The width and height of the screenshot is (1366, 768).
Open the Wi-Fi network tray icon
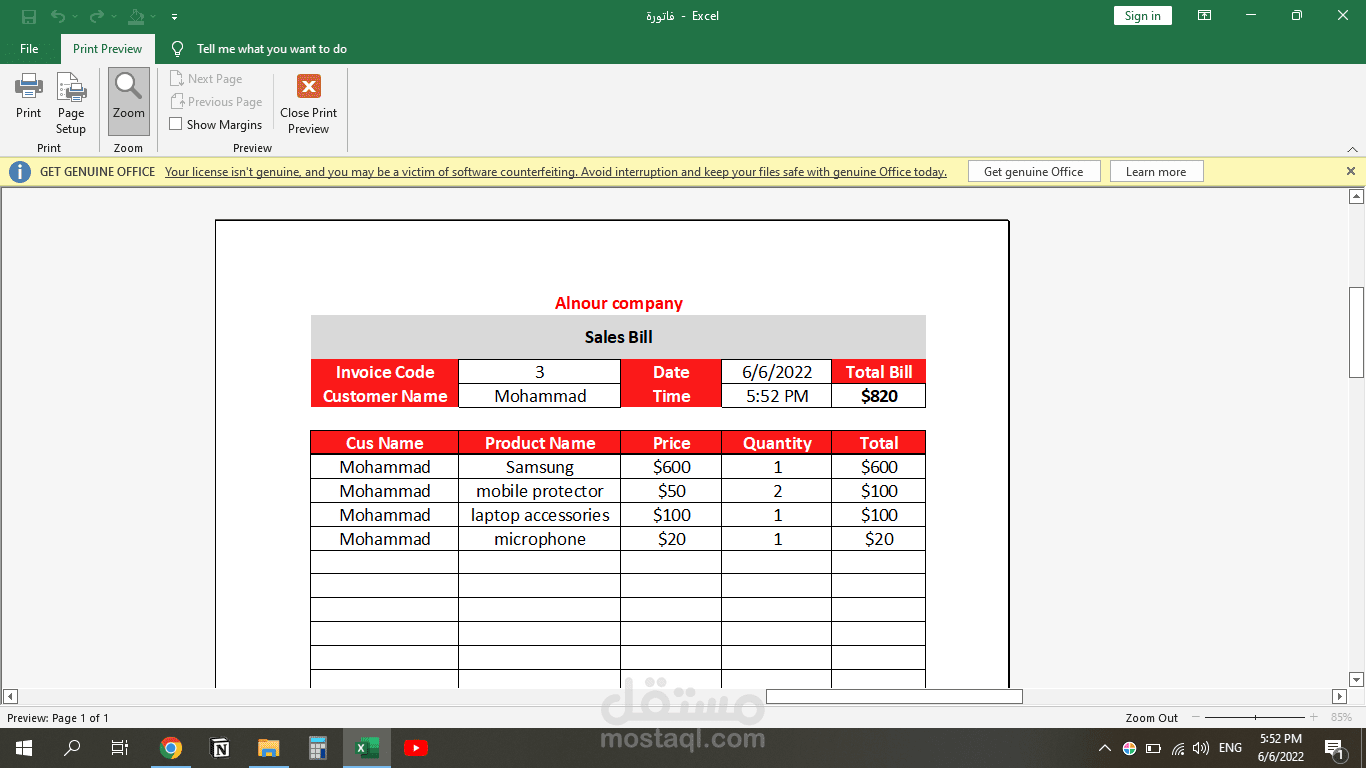pyautogui.click(x=1178, y=748)
